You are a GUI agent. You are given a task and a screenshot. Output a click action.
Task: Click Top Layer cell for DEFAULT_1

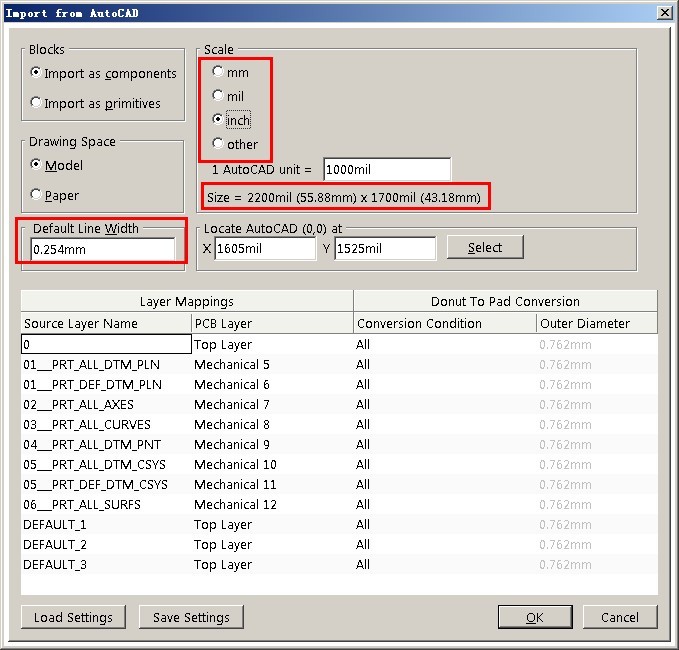pyautogui.click(x=272, y=524)
